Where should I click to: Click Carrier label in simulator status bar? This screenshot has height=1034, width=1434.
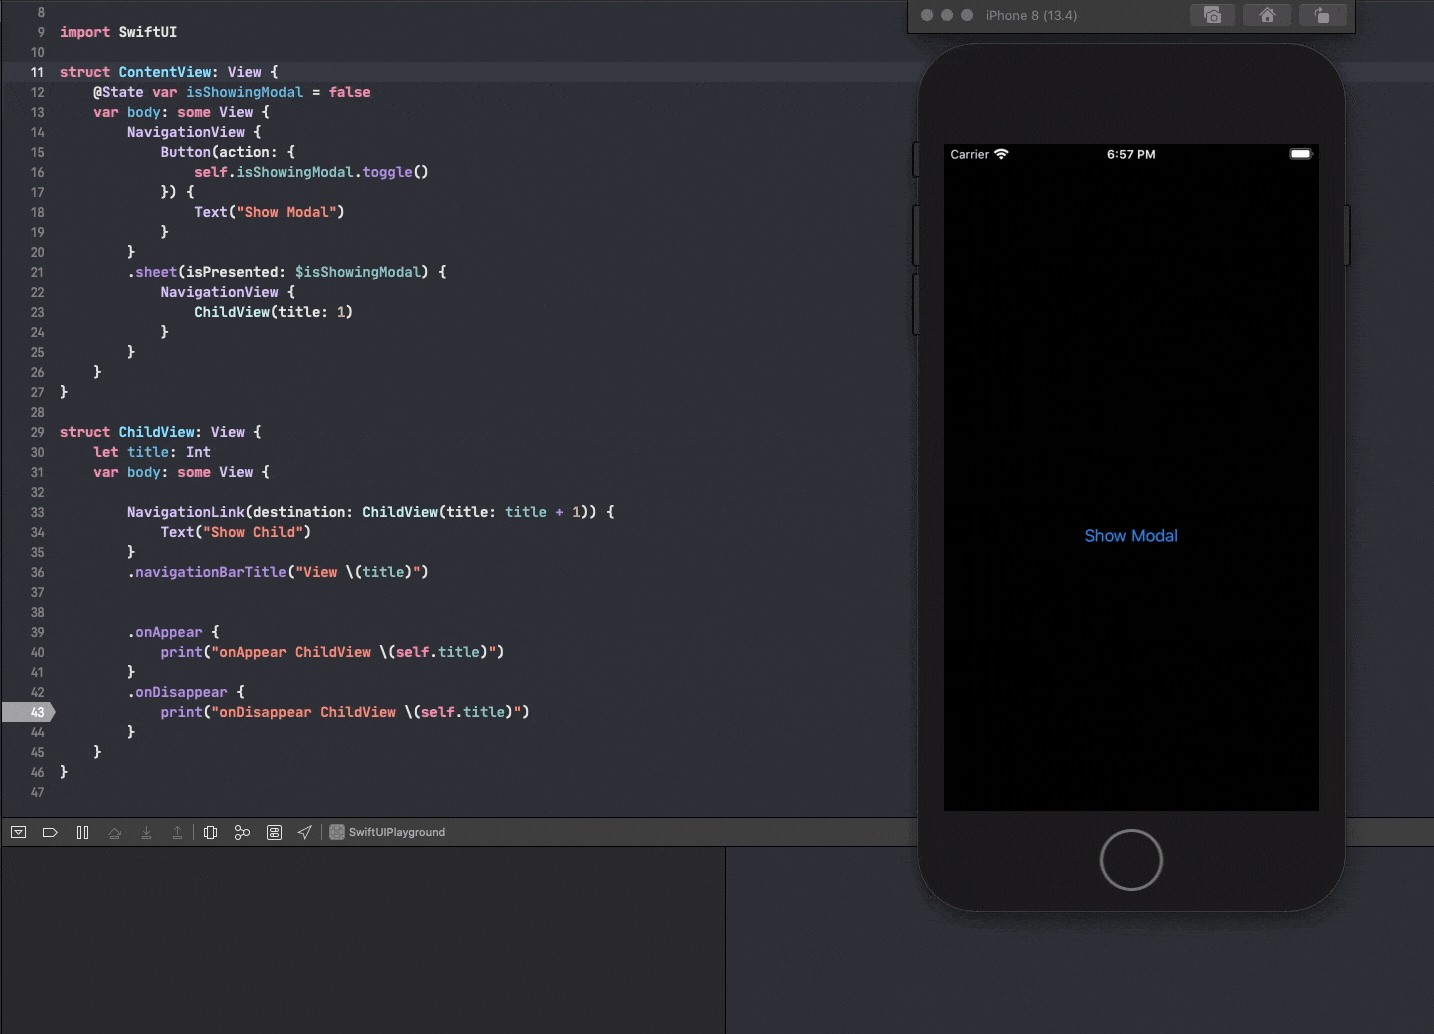[x=969, y=154]
